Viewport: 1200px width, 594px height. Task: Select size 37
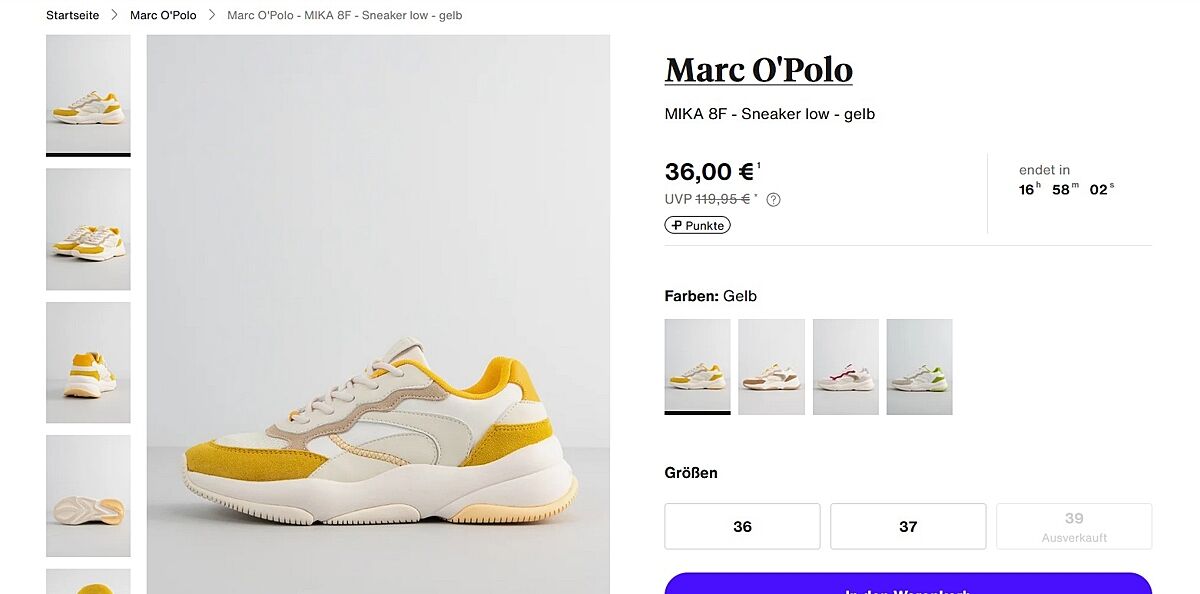point(908,526)
